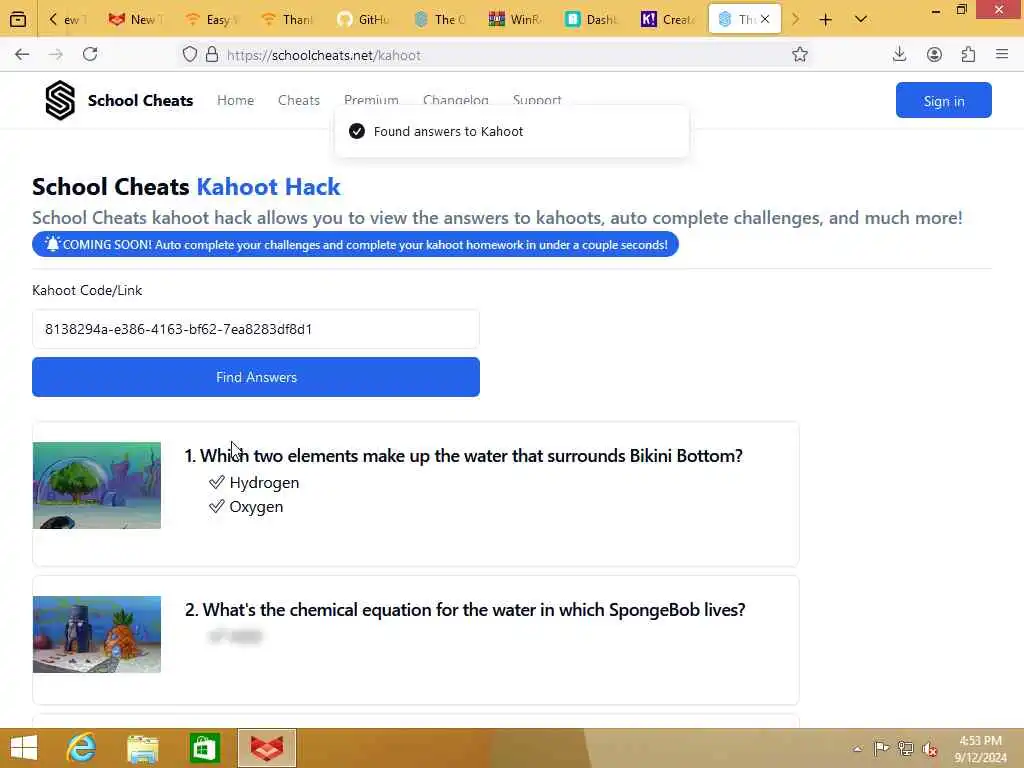Switch to the New Tab tab
1024x768 pixels.
tap(136, 20)
